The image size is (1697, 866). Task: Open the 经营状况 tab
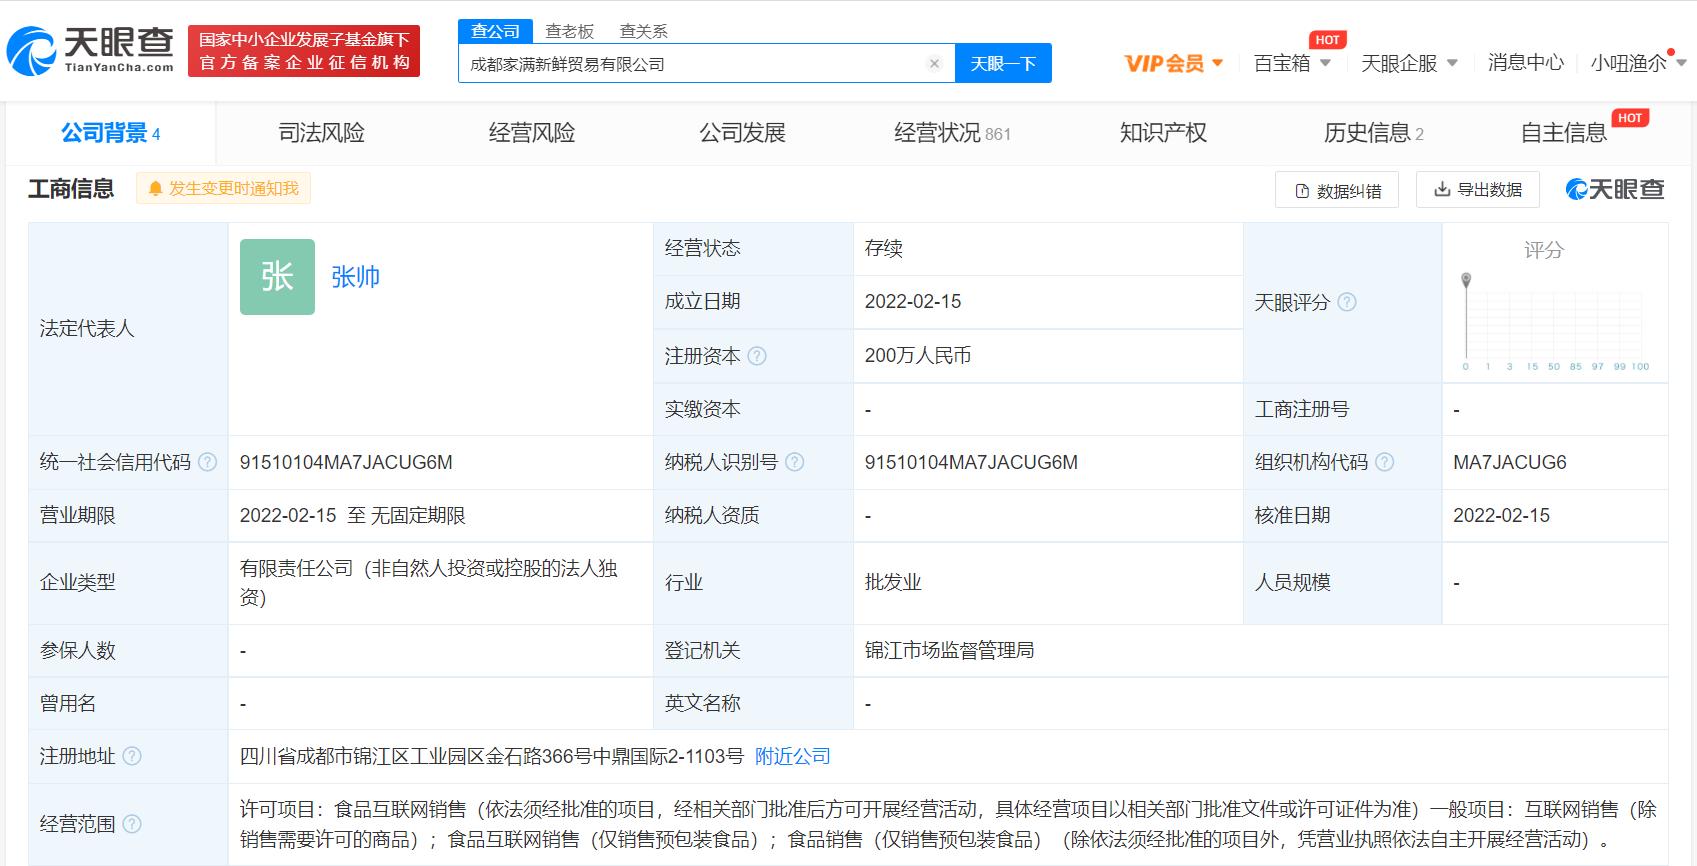952,133
